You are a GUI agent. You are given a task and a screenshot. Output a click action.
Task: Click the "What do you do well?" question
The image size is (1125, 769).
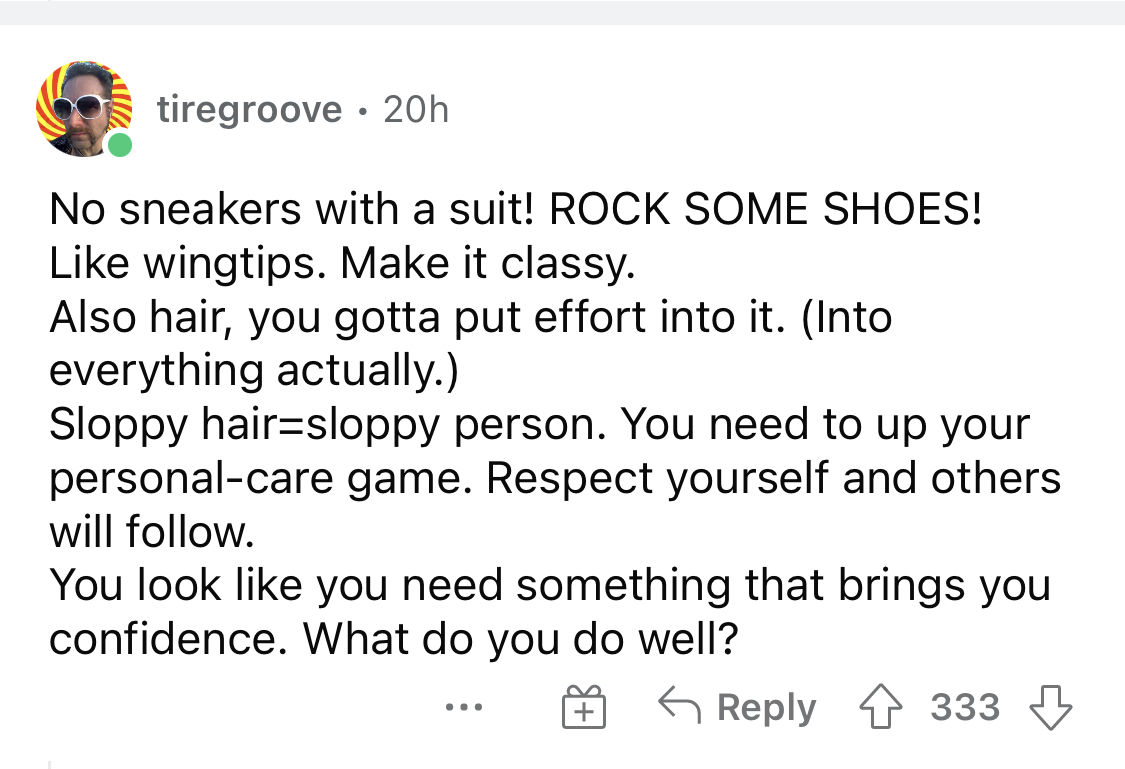point(520,638)
